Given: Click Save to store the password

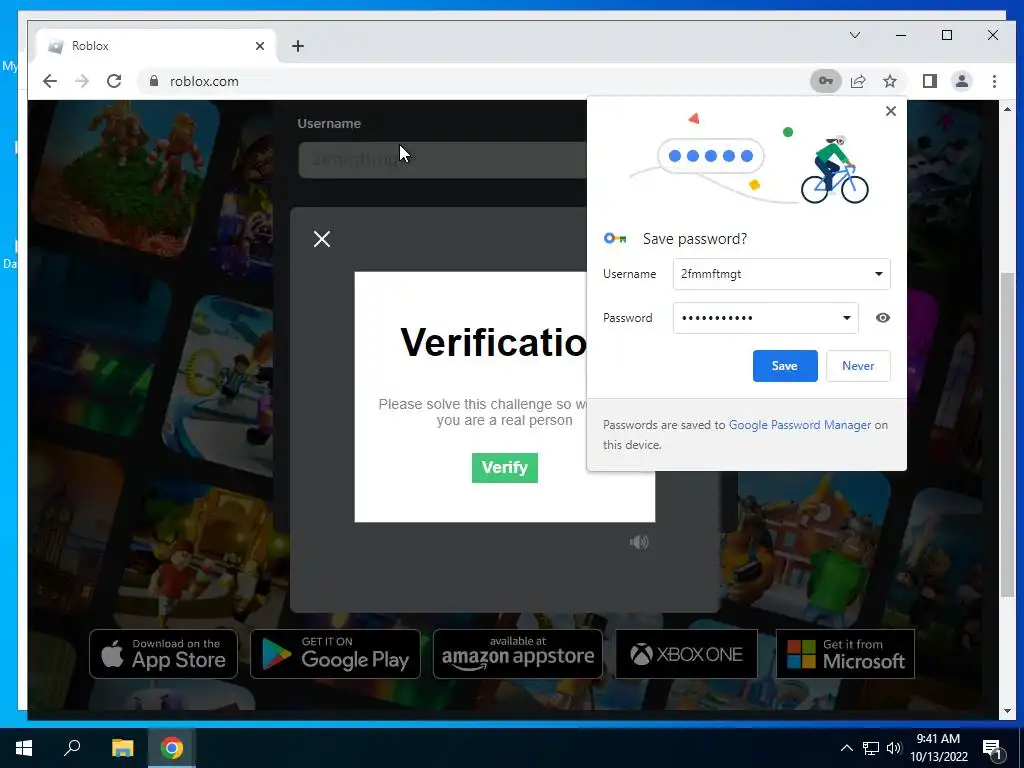Looking at the screenshot, I should [785, 366].
